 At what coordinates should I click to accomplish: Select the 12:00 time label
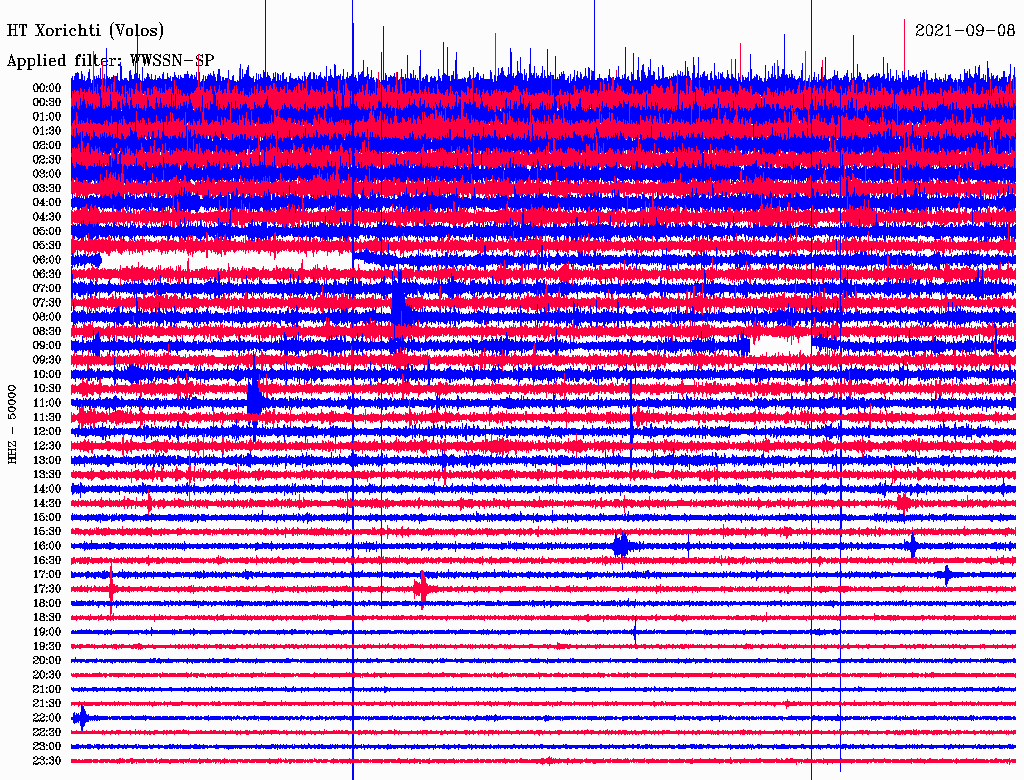coord(47,431)
